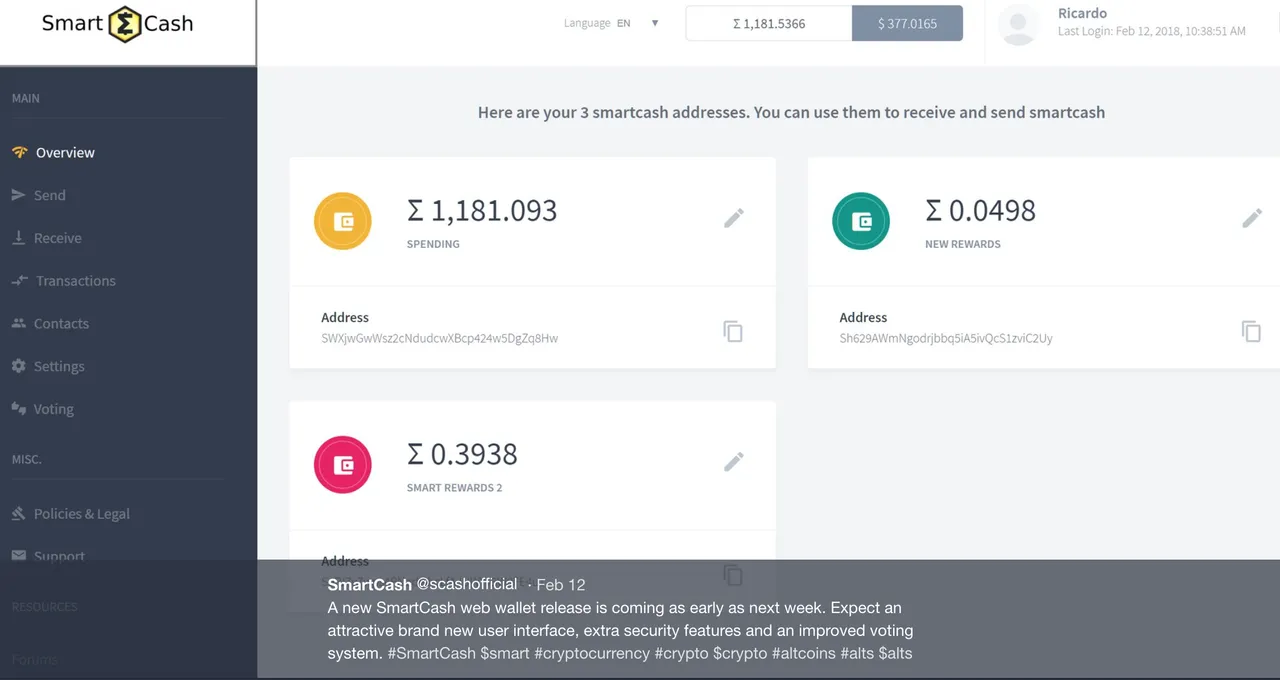Click the yellow Spending wallet icon
The height and width of the screenshot is (680, 1280).
[x=343, y=221]
